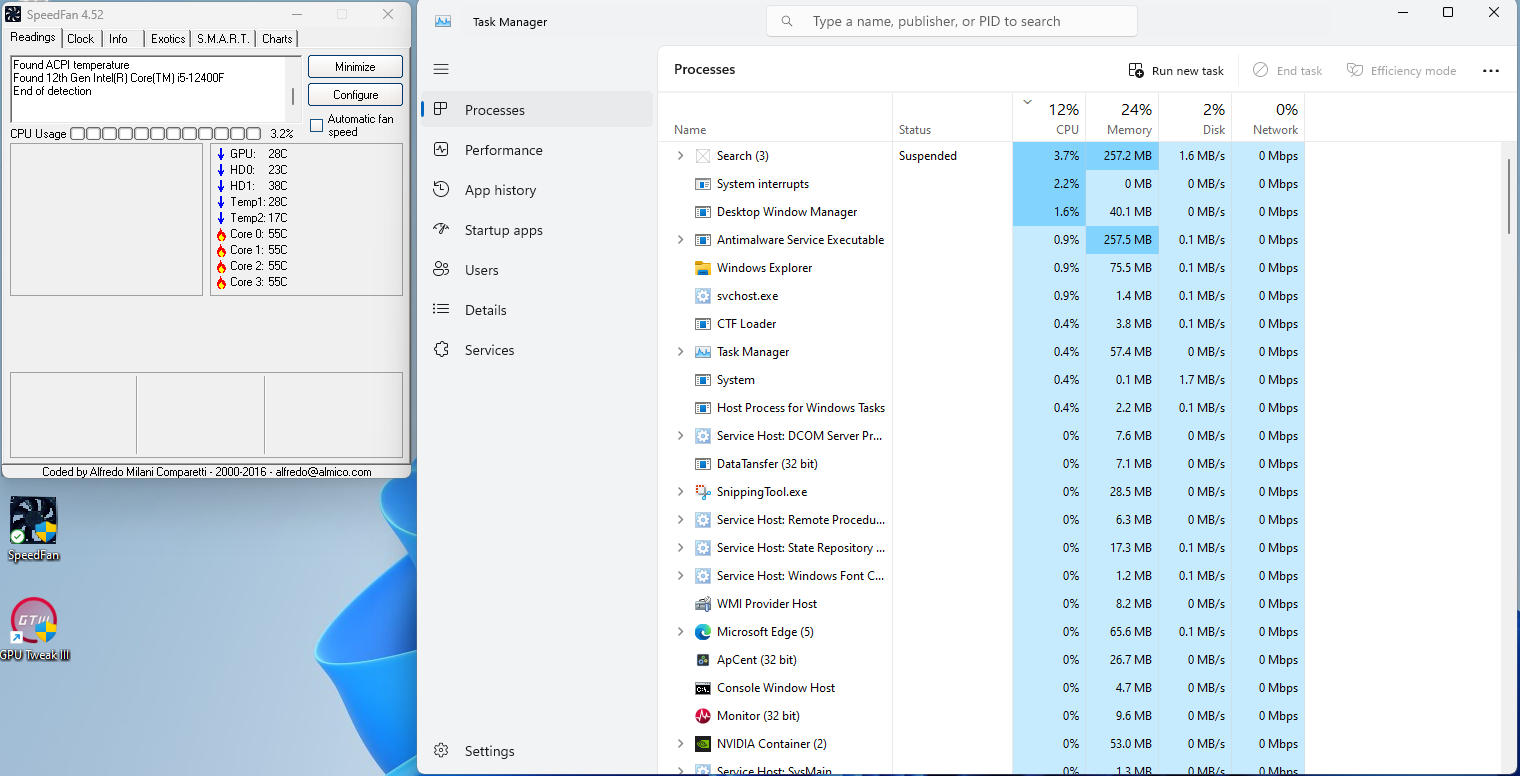This screenshot has height=776, width=1520.
Task: Click the End task button
Action: pos(1288,71)
